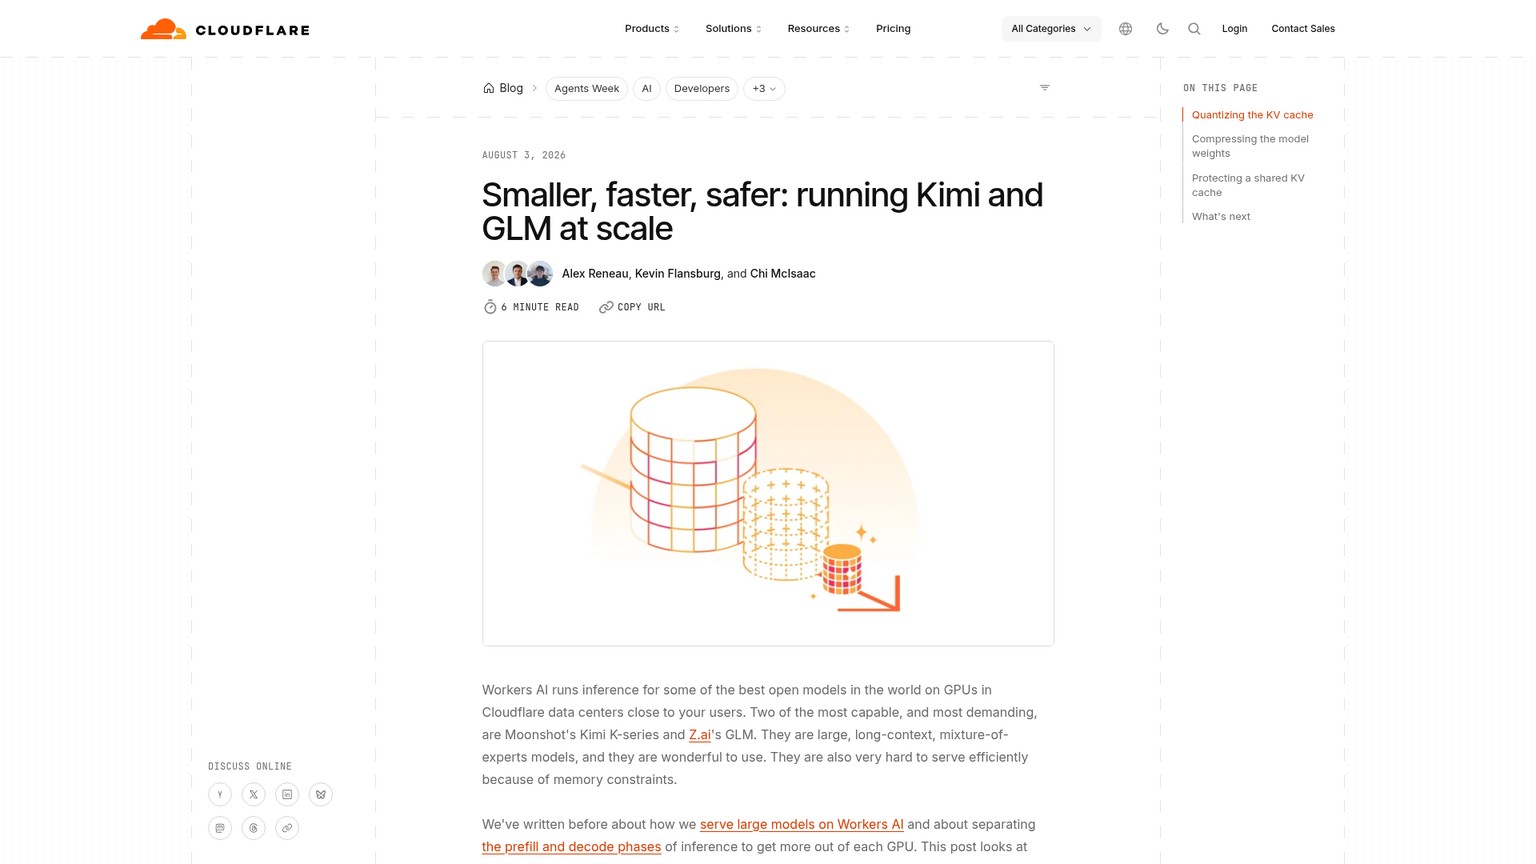Screen dimensions: 1536x864
Task: Expand the Solutions menu
Action: 733,29
